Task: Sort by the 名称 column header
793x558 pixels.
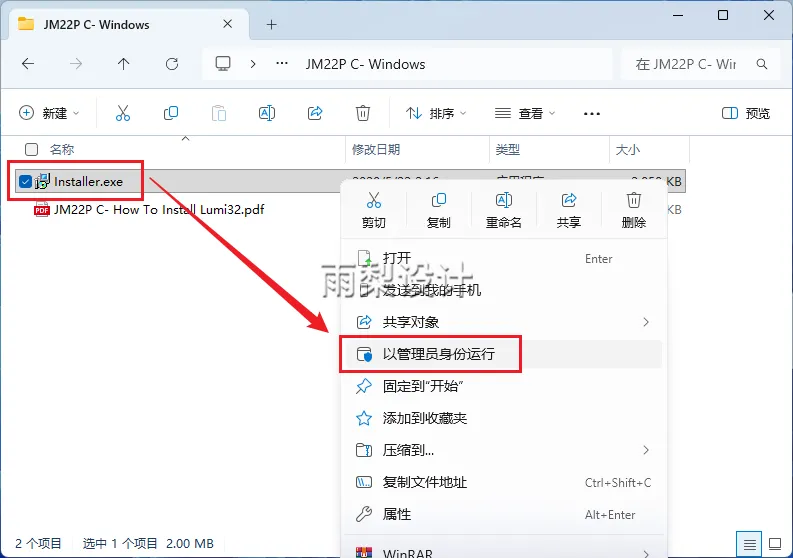Action: (62, 149)
